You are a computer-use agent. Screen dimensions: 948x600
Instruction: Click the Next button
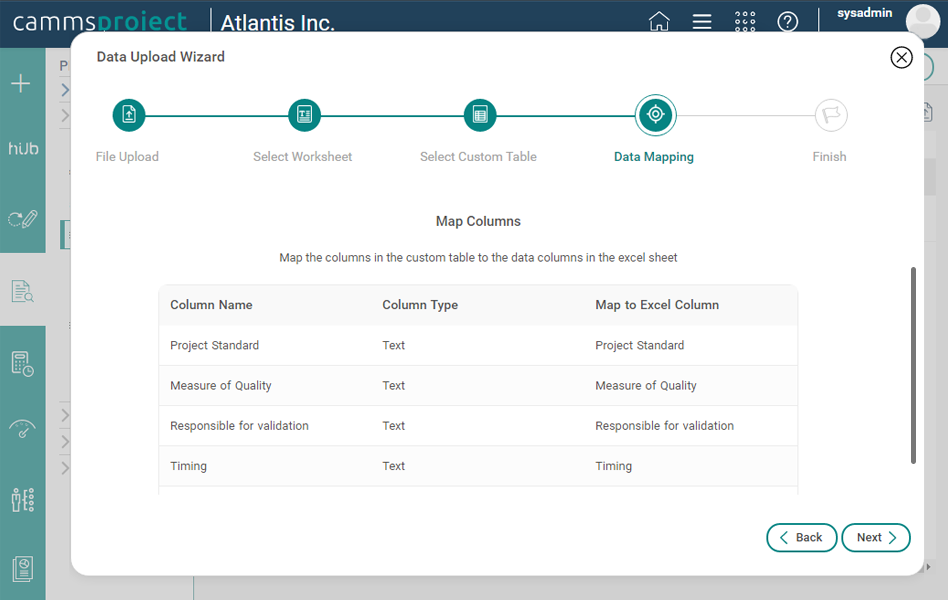point(876,538)
